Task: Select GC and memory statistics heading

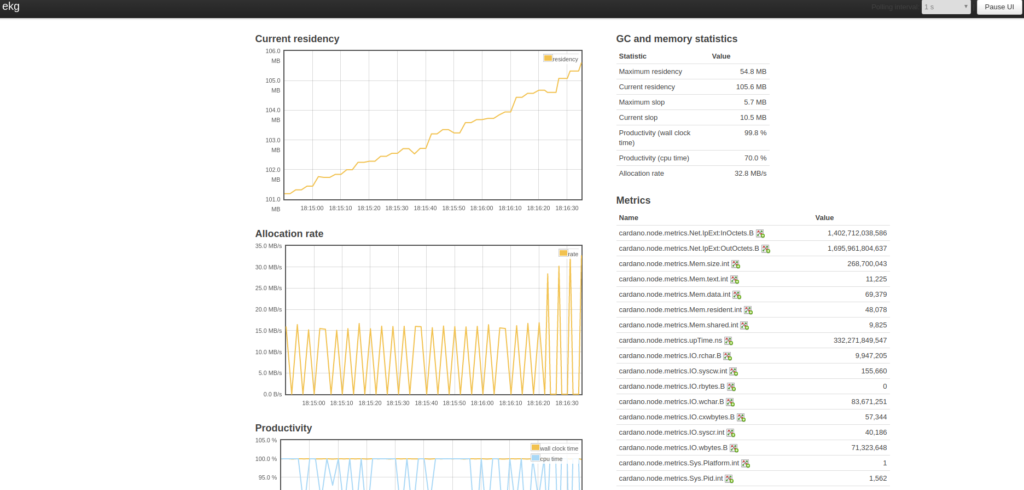Action: pyautogui.click(x=677, y=39)
